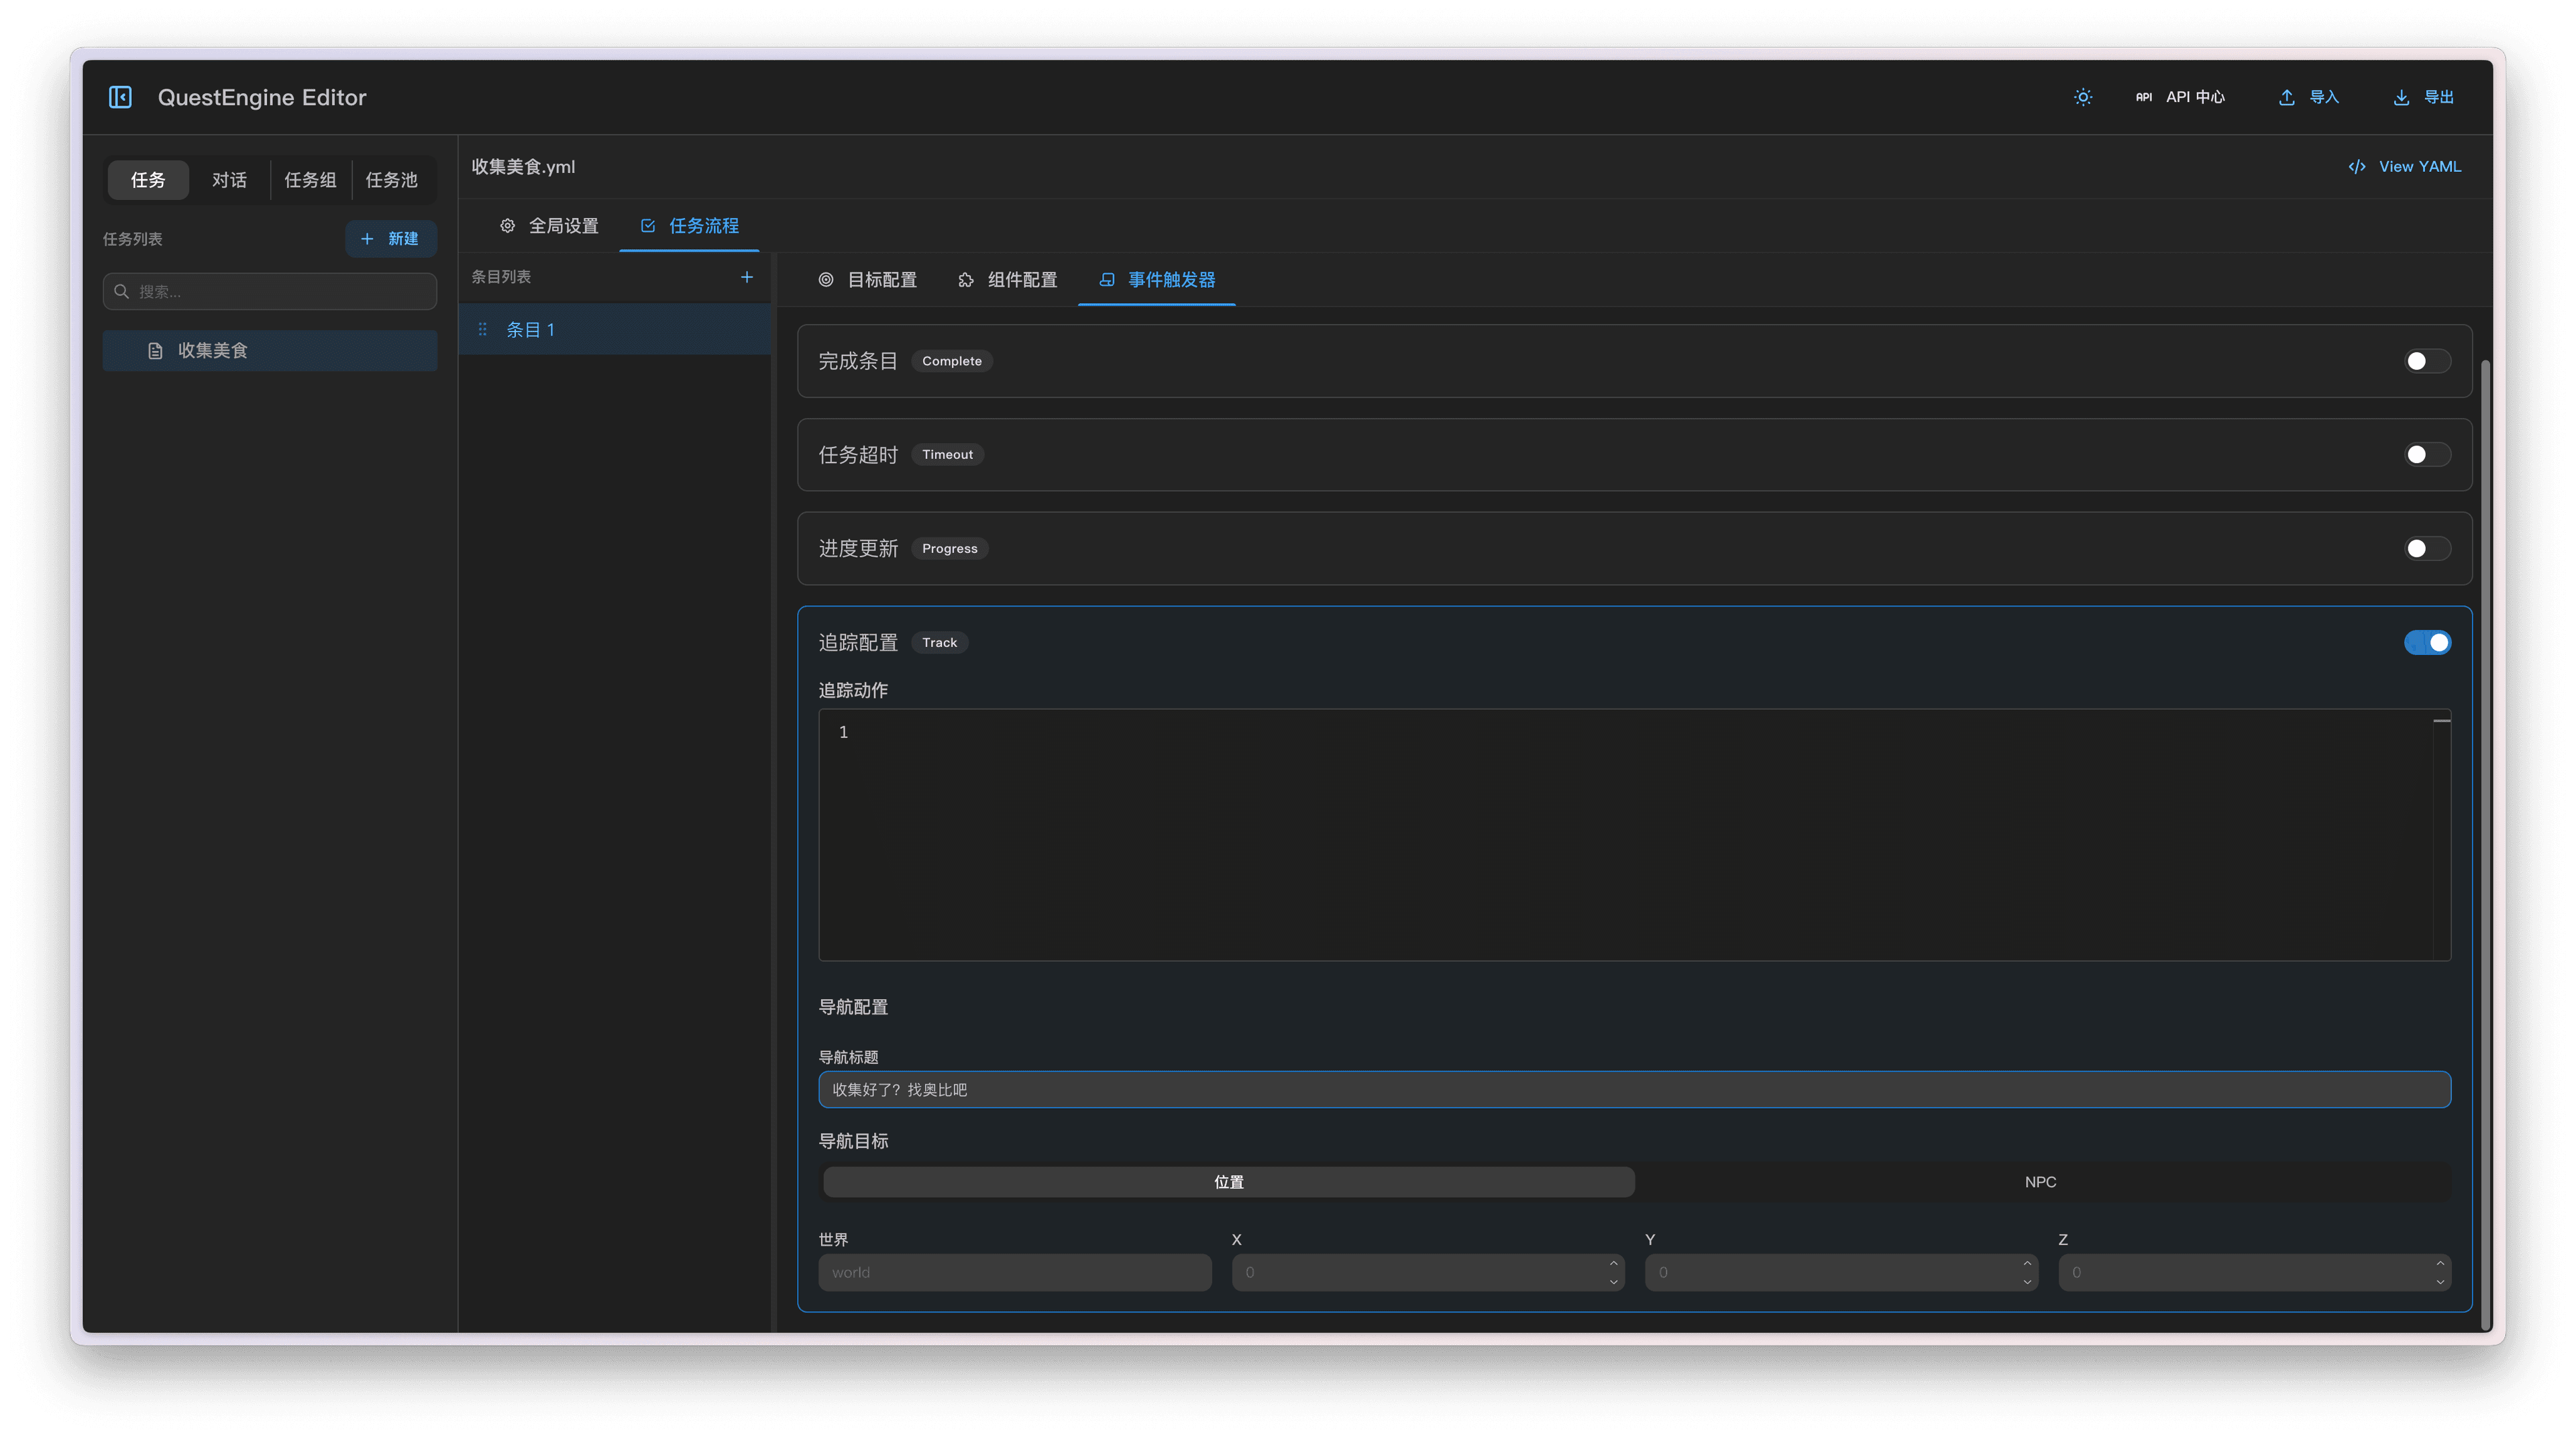This screenshot has width=2576, height=1438.
Task: Increment the X coordinate stepper
Action: (1613, 1263)
